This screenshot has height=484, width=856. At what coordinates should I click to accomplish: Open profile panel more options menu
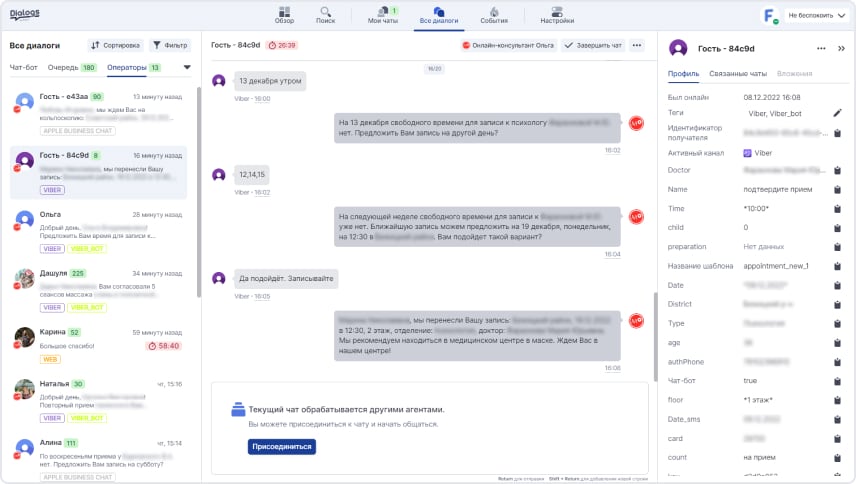pyautogui.click(x=821, y=49)
